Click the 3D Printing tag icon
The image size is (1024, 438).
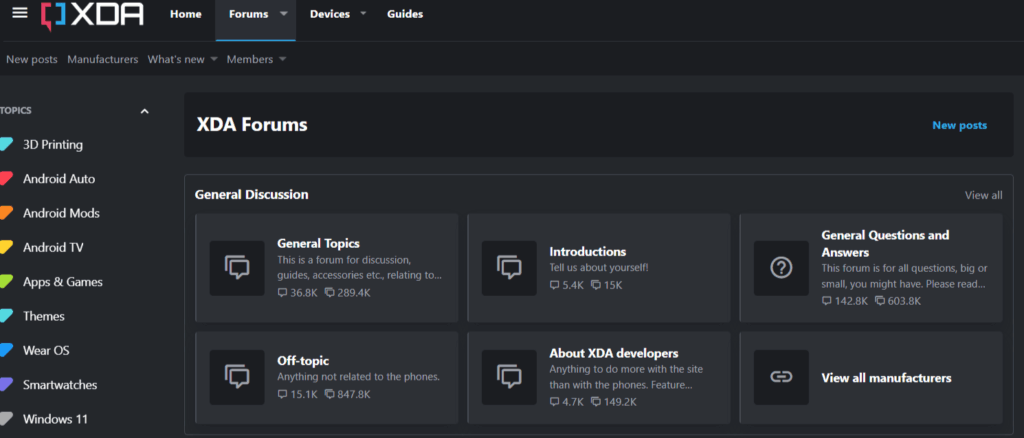click(6, 144)
